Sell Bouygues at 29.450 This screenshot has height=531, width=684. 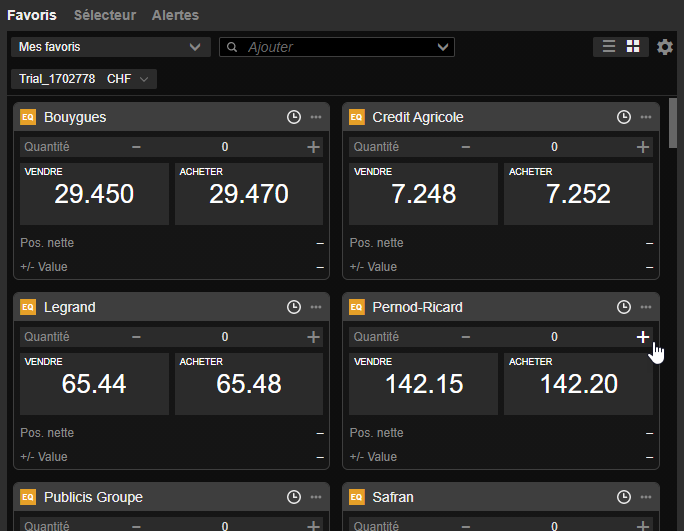(x=94, y=194)
